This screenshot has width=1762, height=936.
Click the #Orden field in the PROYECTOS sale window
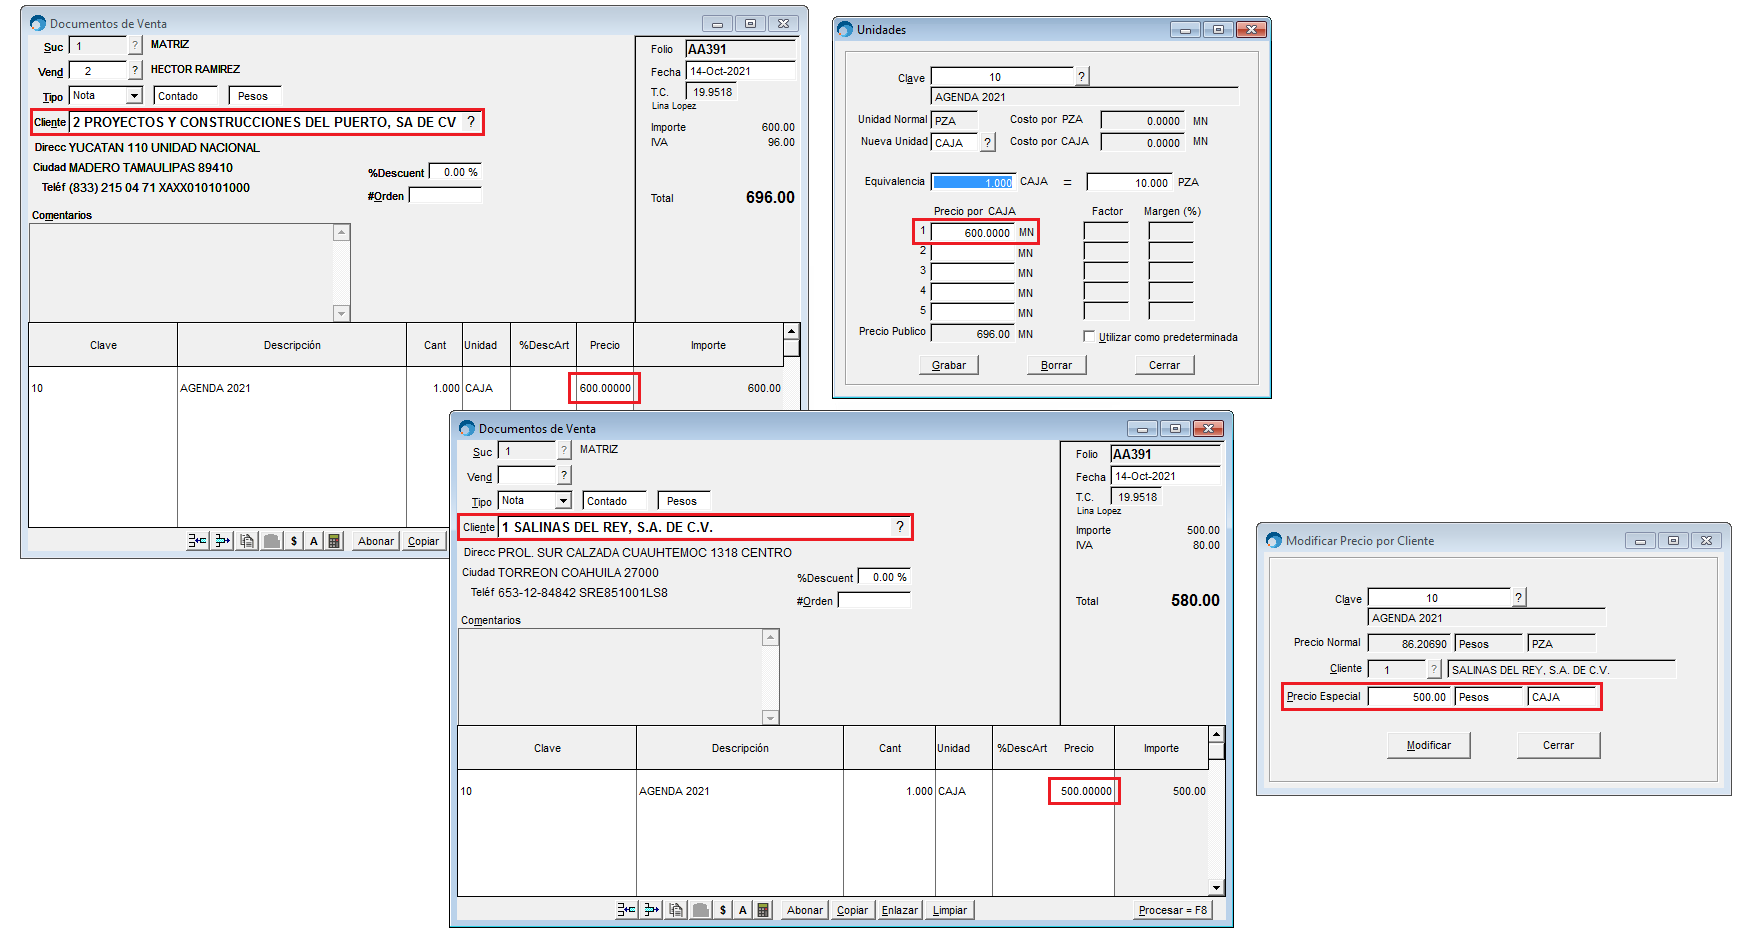tap(445, 196)
